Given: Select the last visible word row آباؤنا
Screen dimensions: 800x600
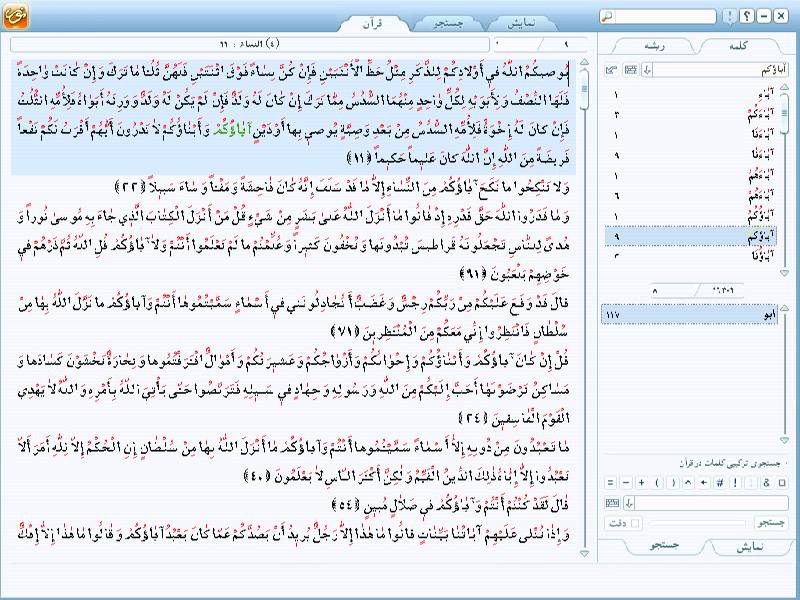Looking at the screenshot, I should click(690, 255).
